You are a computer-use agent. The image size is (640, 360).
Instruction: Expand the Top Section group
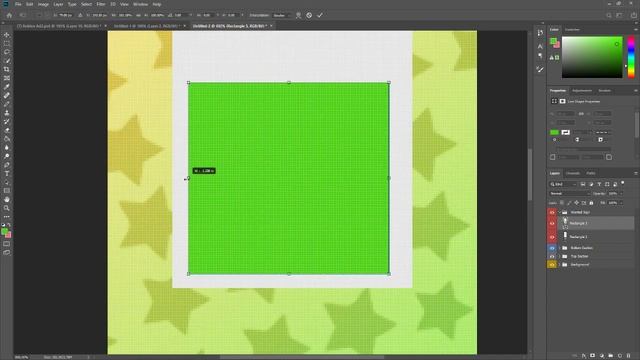(560, 256)
